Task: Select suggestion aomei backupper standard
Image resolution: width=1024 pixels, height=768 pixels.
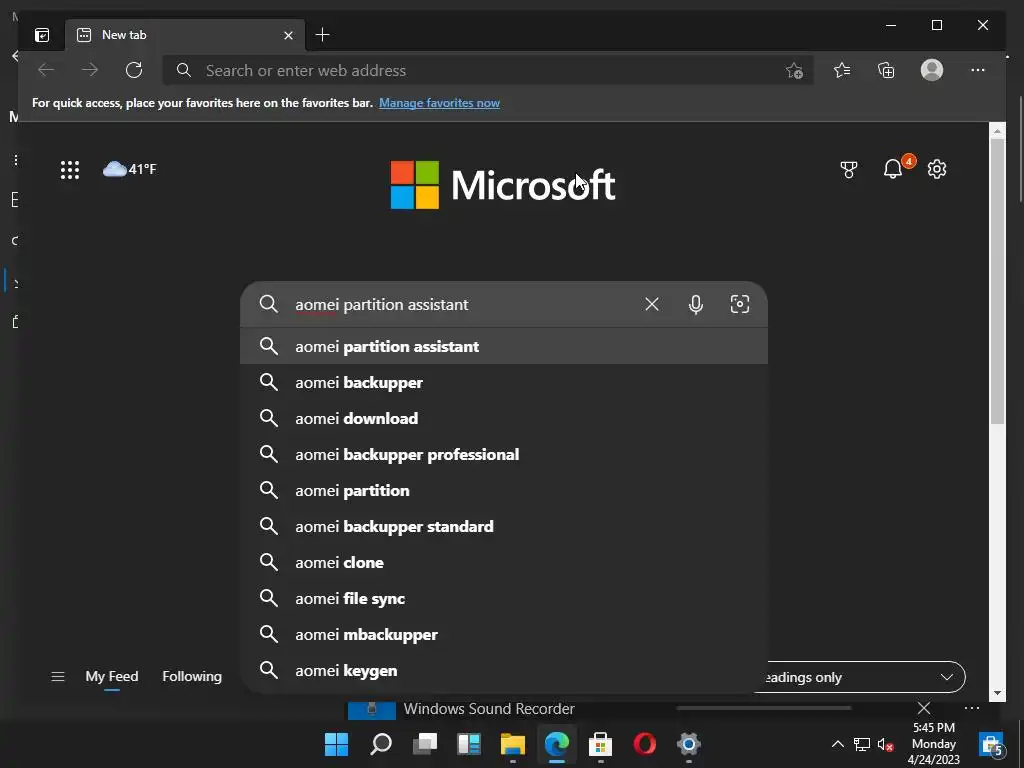Action: (504, 526)
